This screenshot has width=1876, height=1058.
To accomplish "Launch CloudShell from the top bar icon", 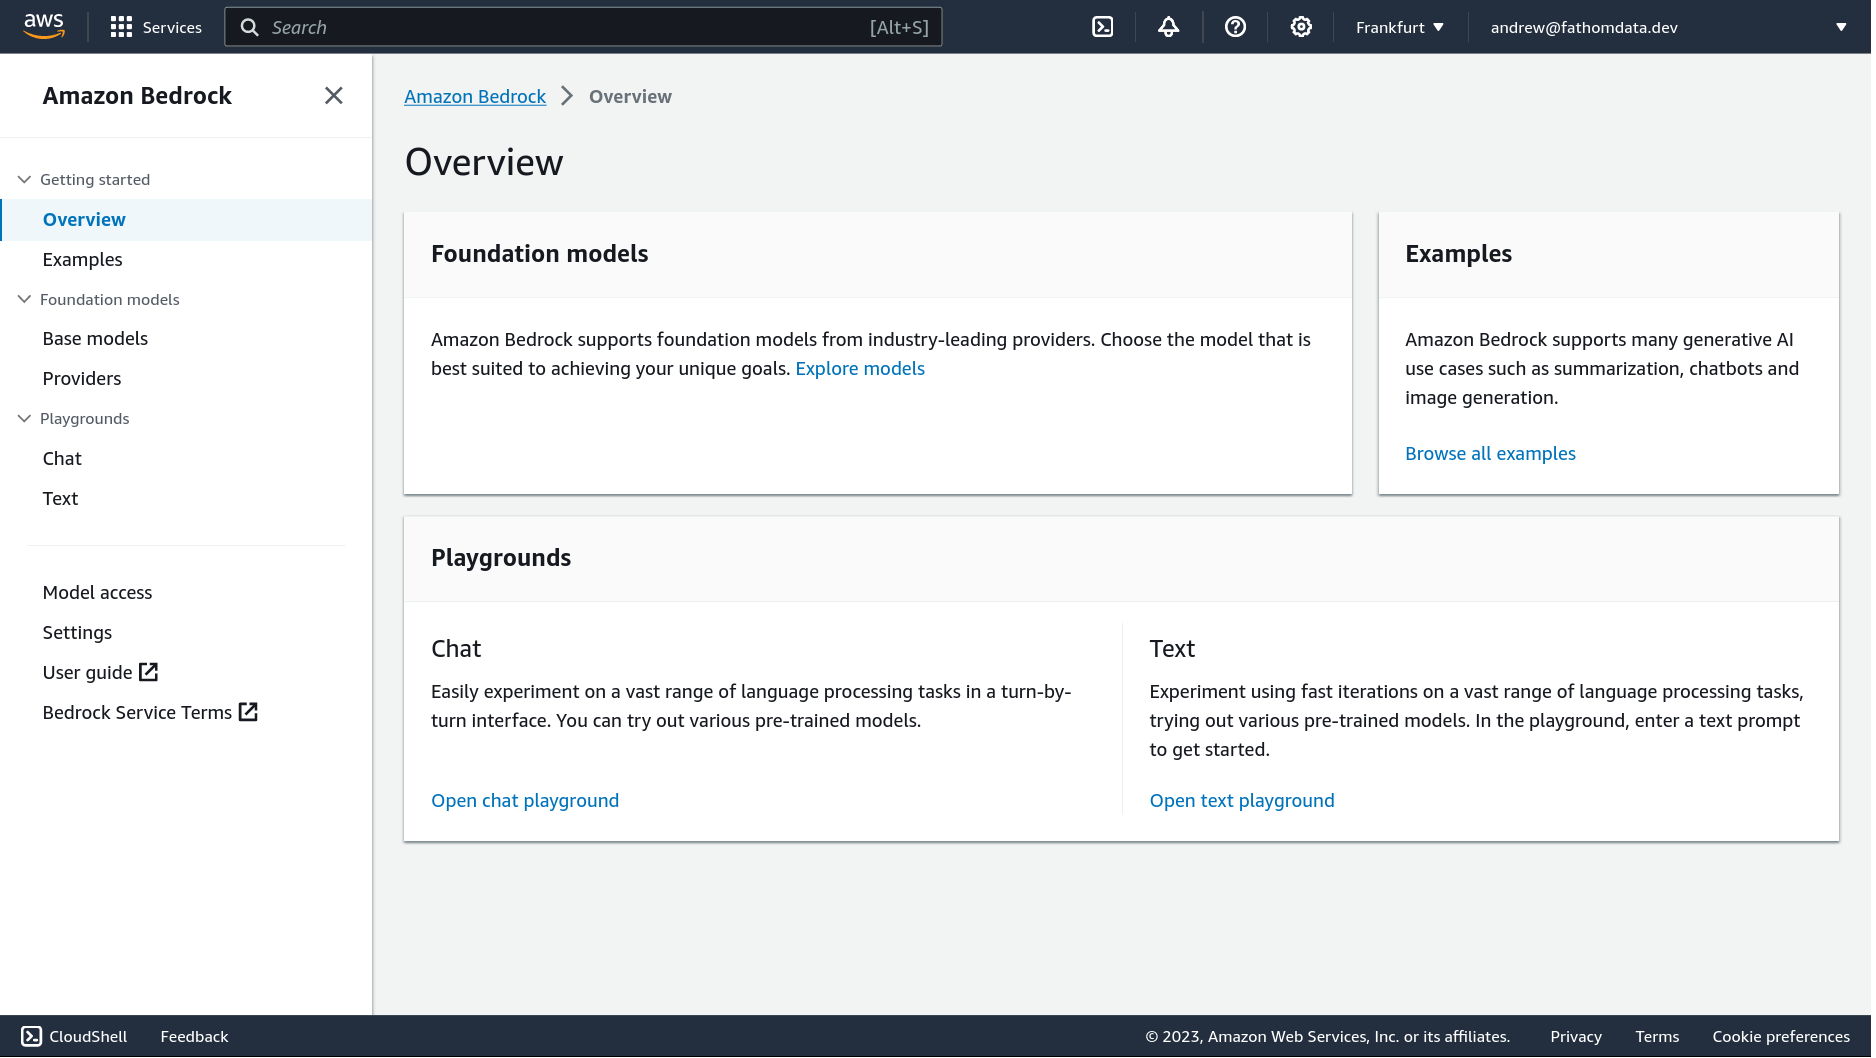I will 1102,27.
